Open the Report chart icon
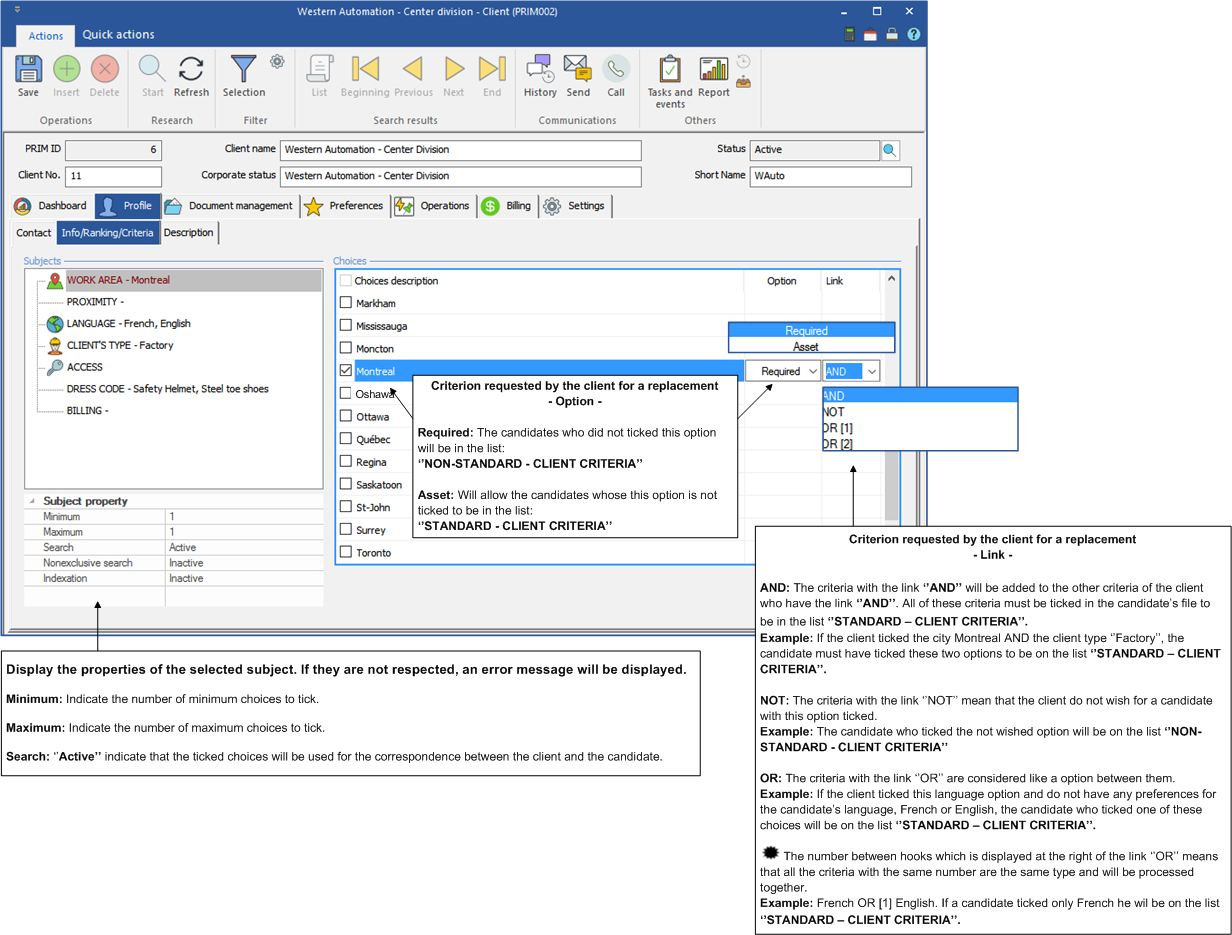 [x=714, y=69]
